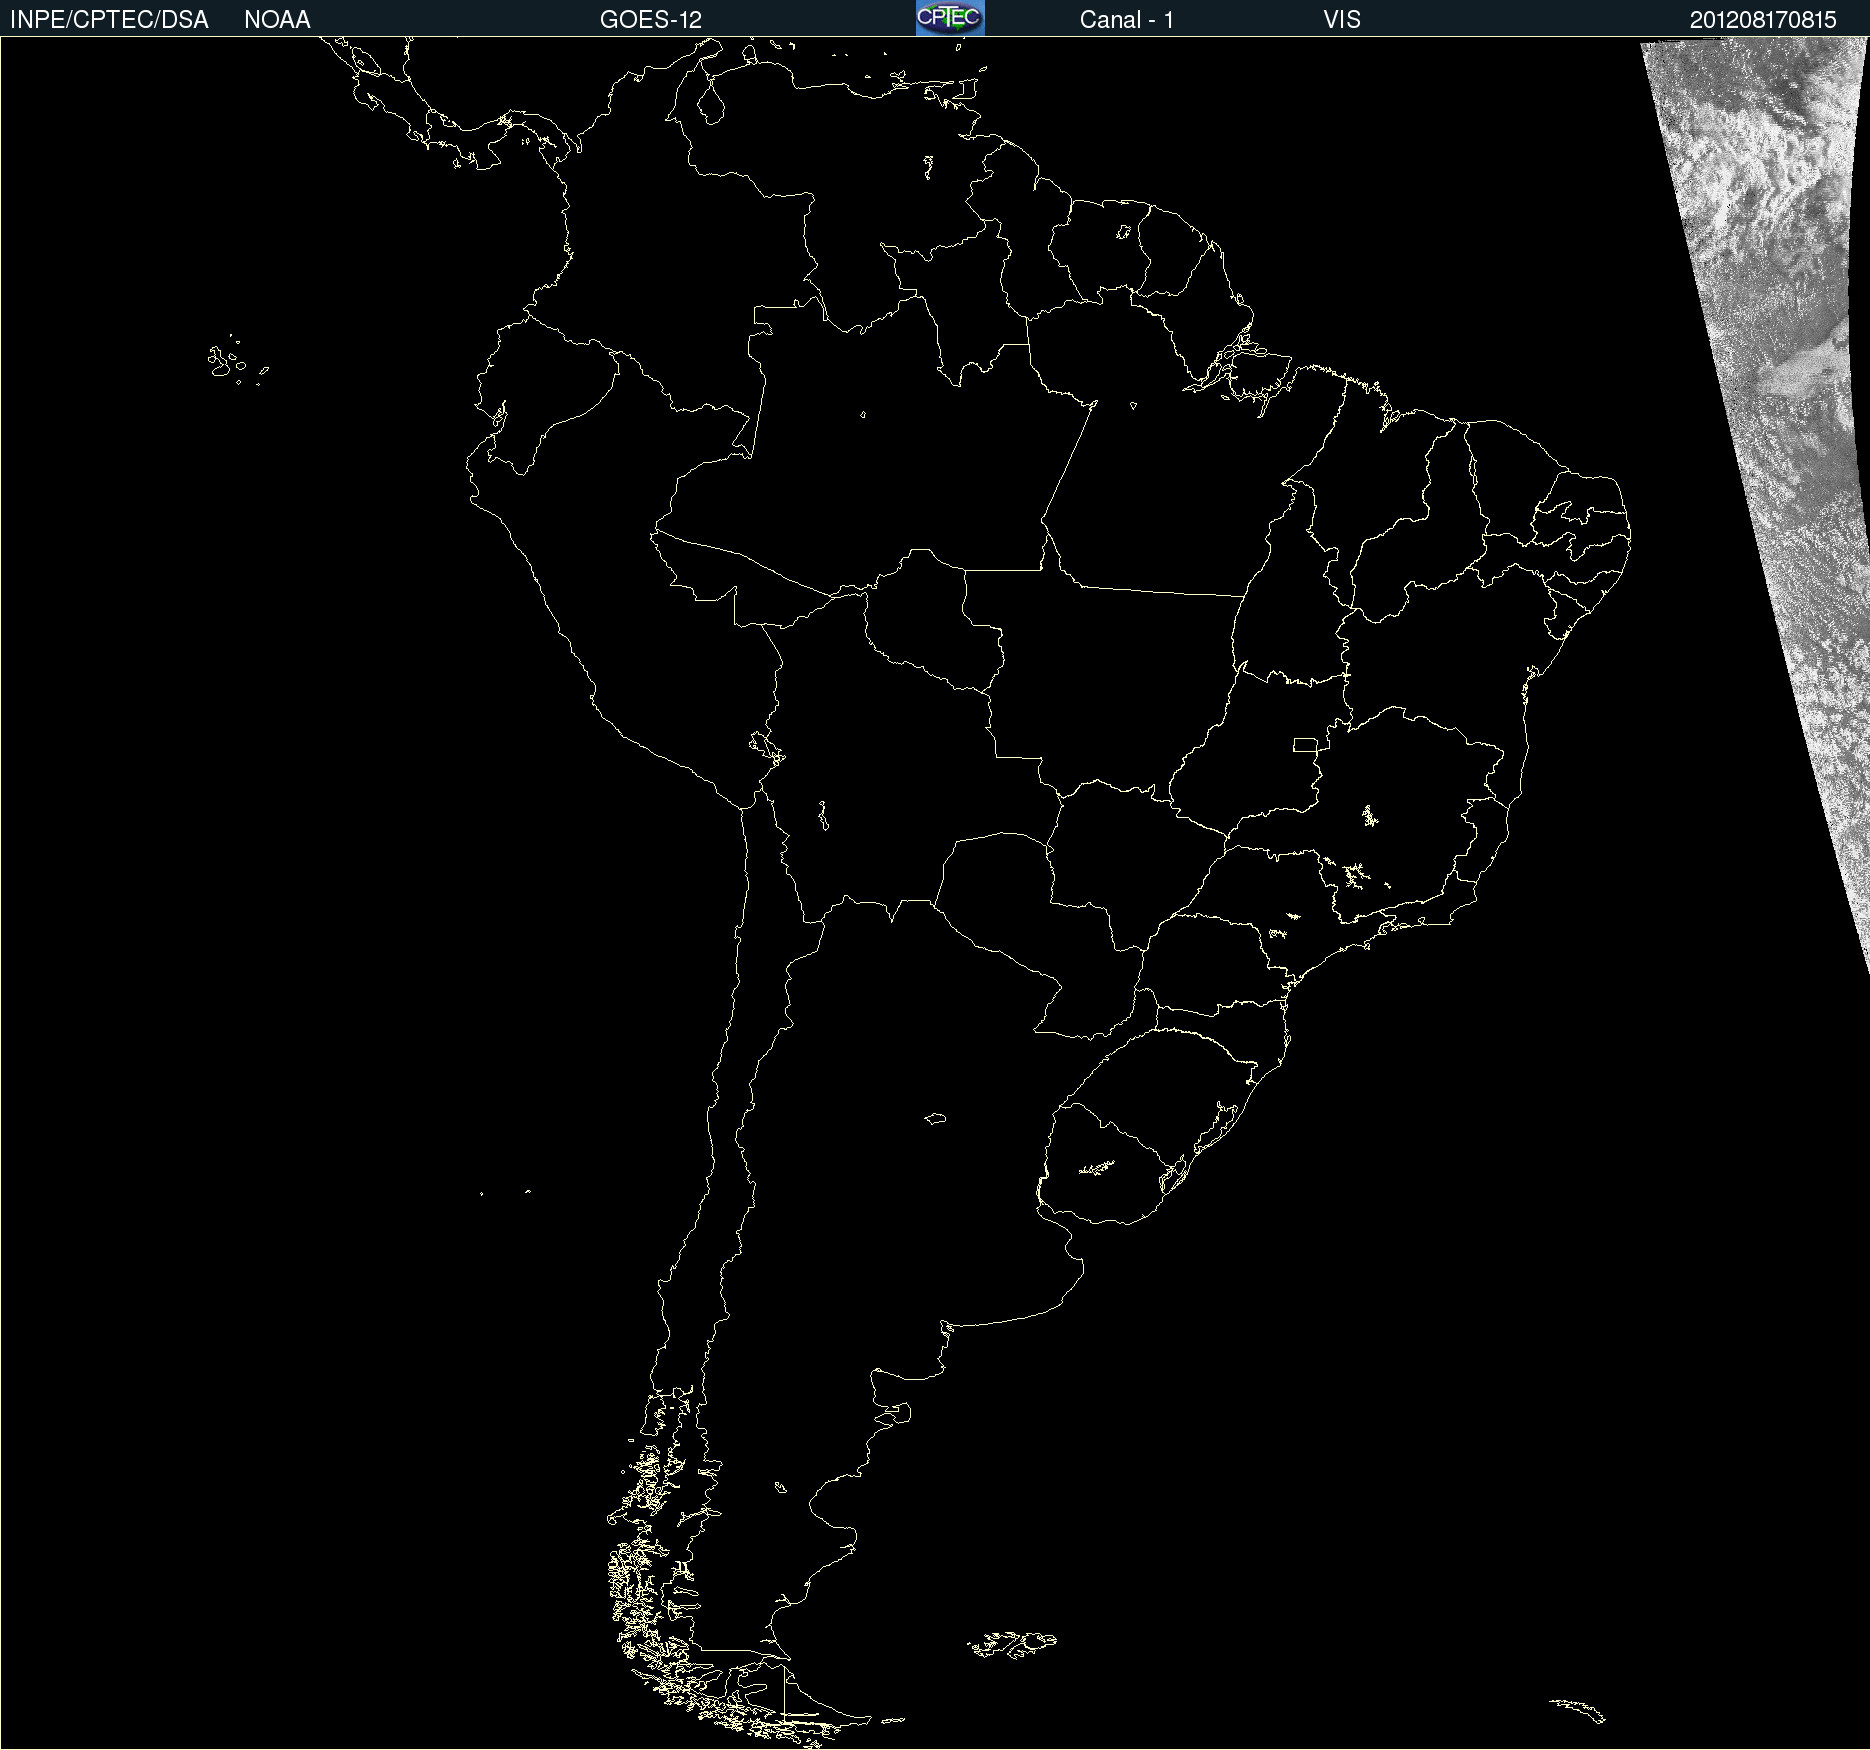Viewport: 1870px width, 1750px height.
Task: Select the INPE/CPTEC/DSA header label
Action: [x=109, y=20]
